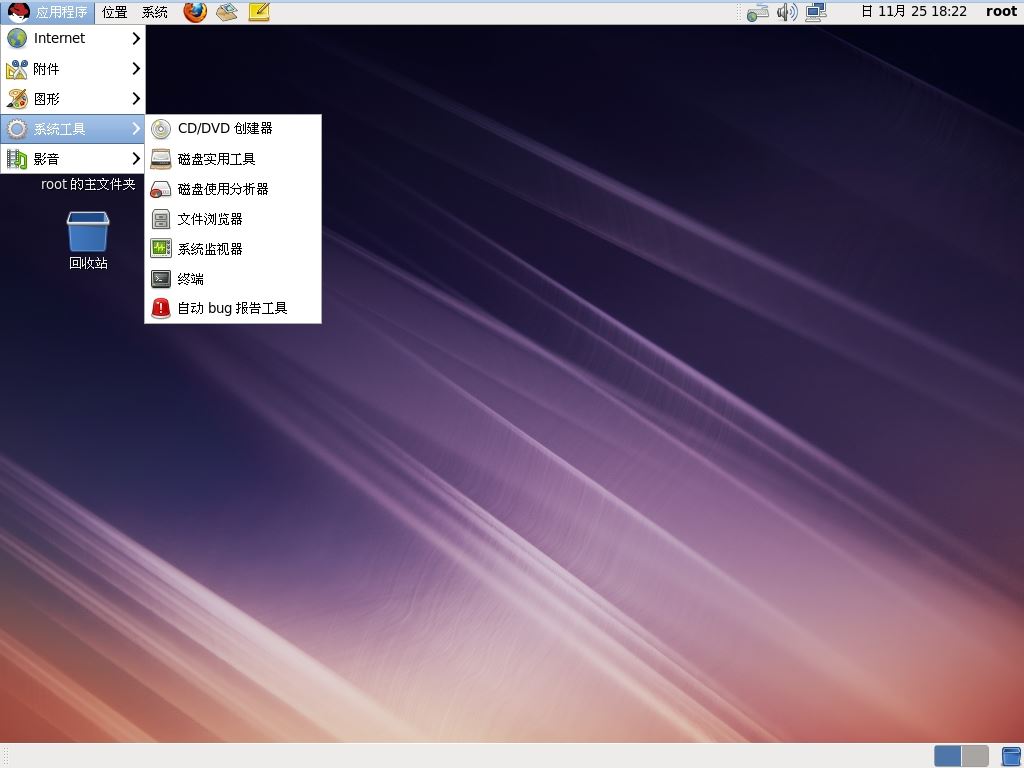Click the root 的主文件夹 desktop label
Screen dimensions: 1024x768
[88, 184]
